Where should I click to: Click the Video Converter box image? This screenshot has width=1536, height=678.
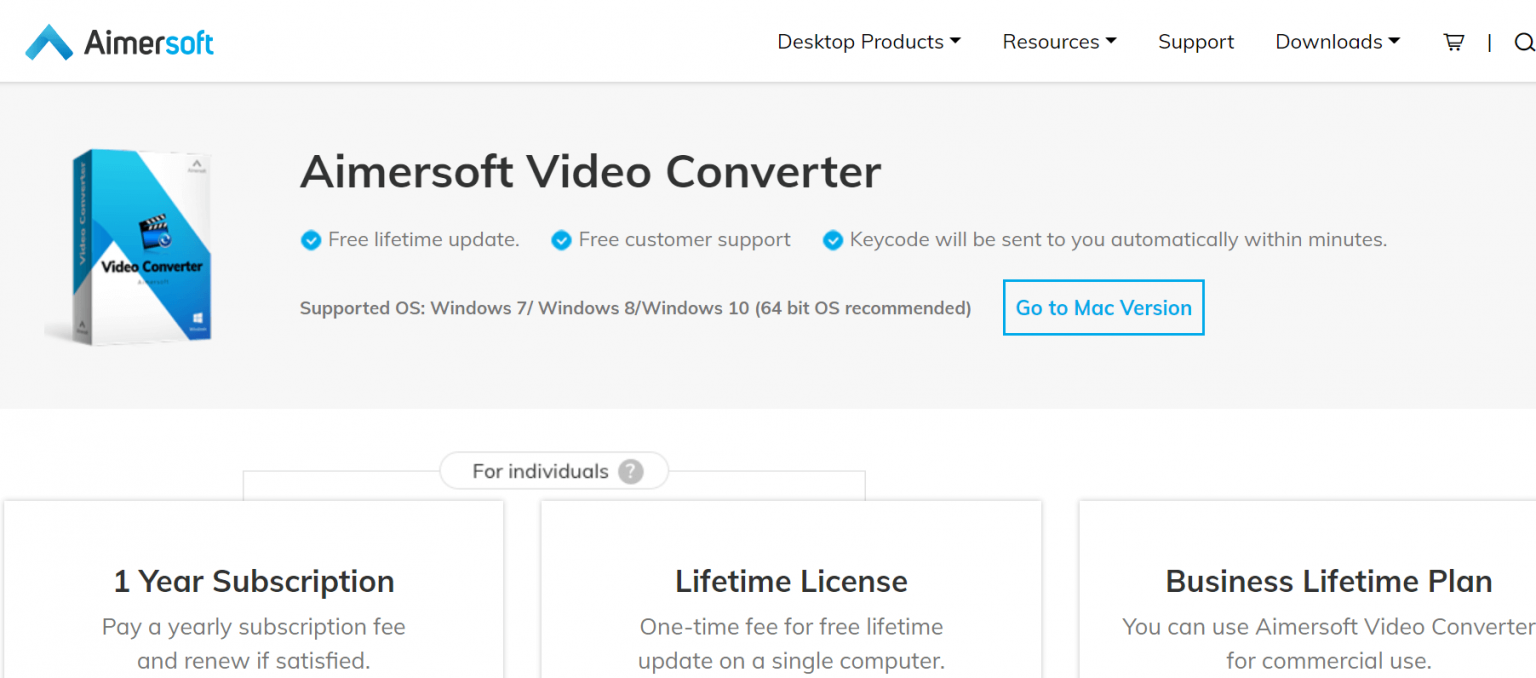click(x=140, y=247)
